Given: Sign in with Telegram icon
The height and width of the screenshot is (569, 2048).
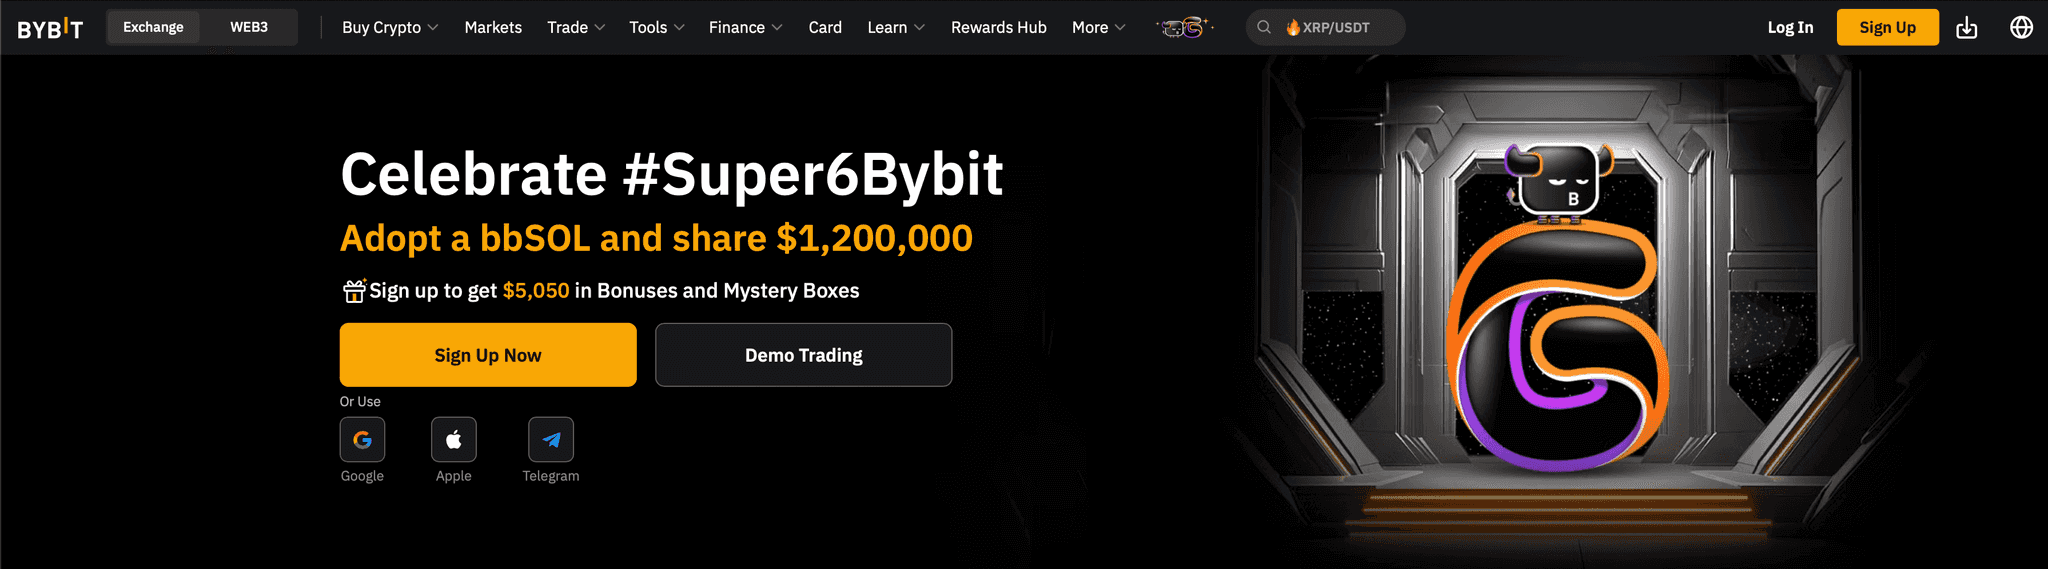Looking at the screenshot, I should tap(551, 439).
